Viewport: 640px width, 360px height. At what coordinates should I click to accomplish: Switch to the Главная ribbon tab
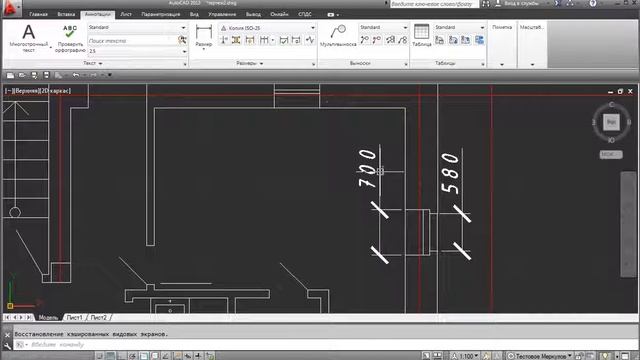tap(38, 14)
